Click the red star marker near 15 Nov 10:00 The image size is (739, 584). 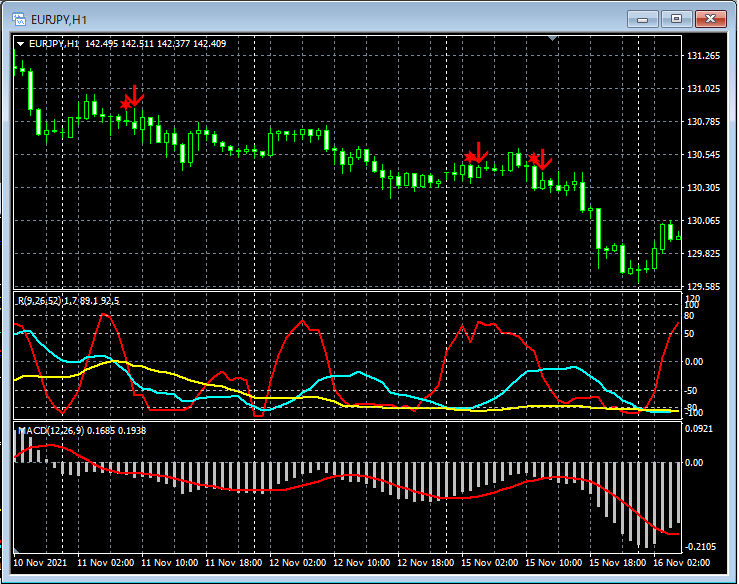point(534,159)
